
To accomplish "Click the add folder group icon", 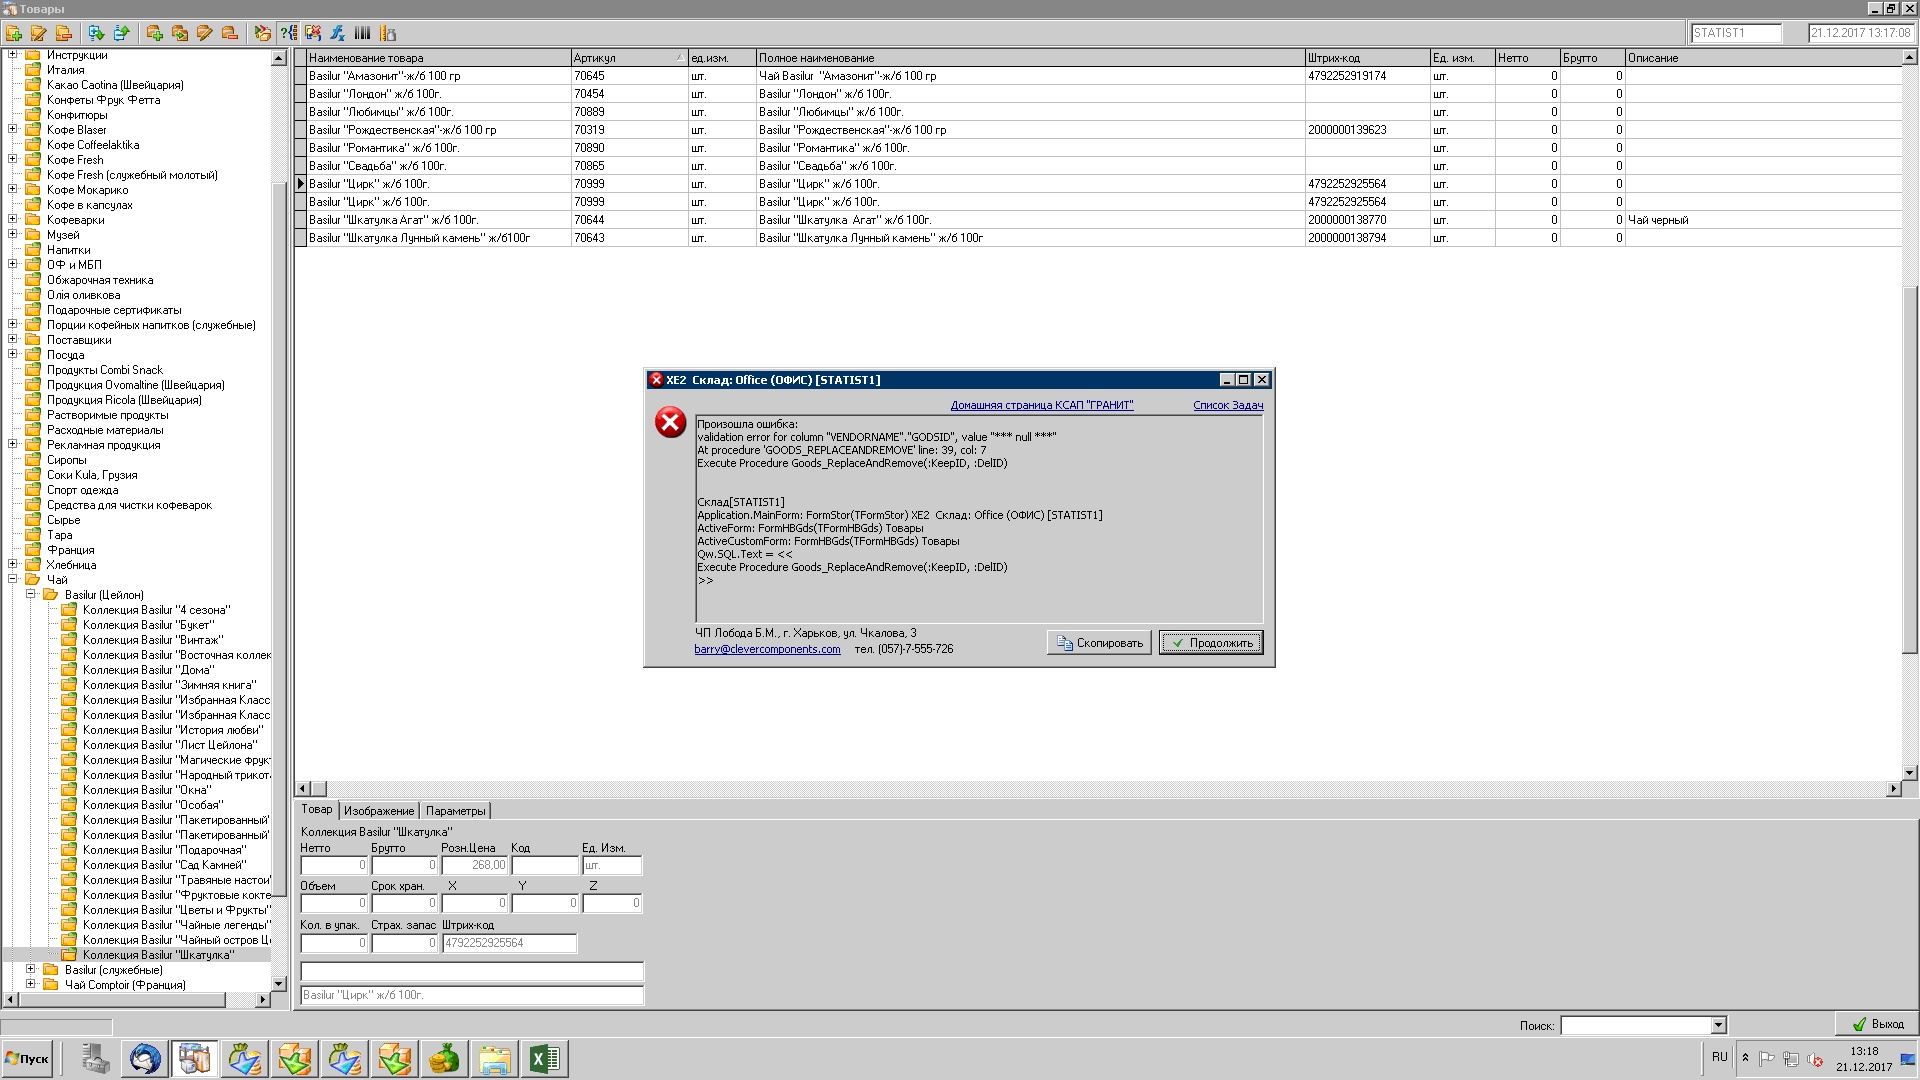I will 14,33.
